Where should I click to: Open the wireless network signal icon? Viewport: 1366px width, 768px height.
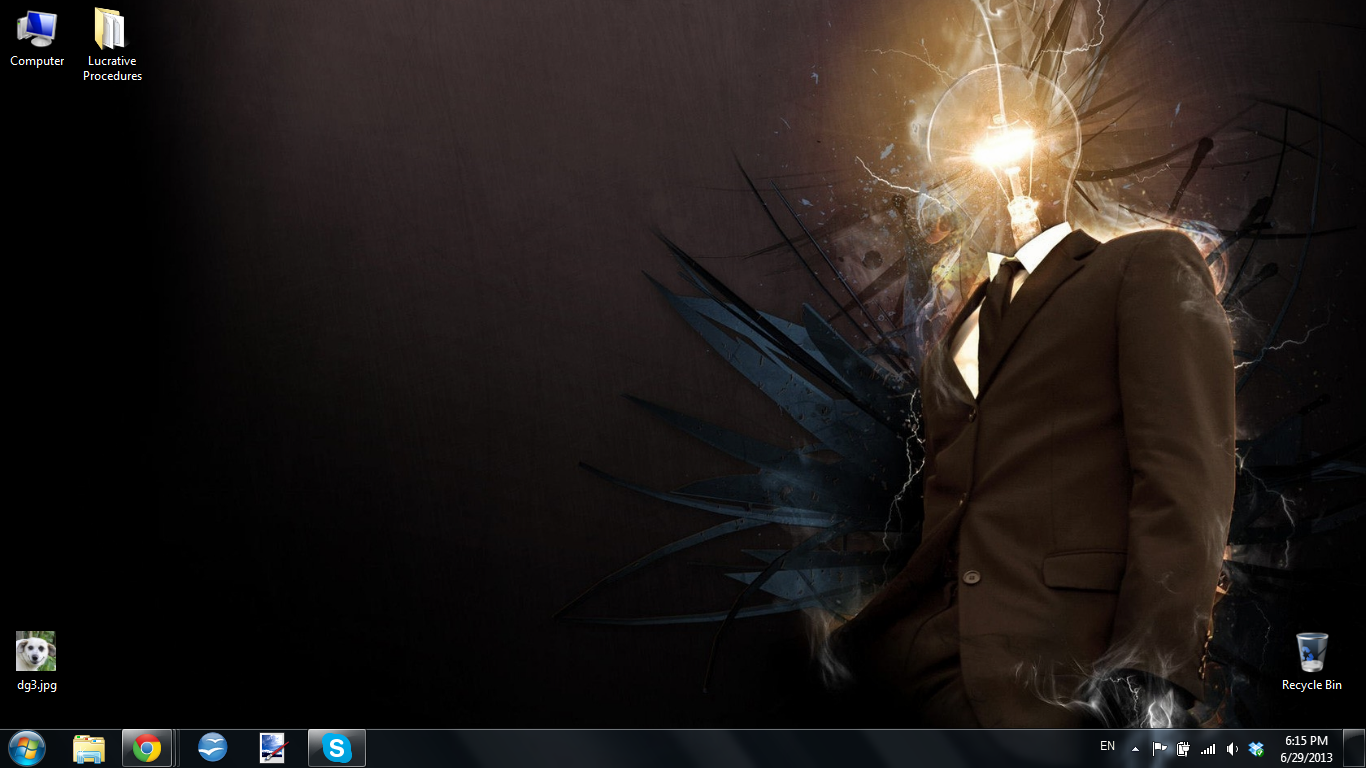coord(1208,749)
